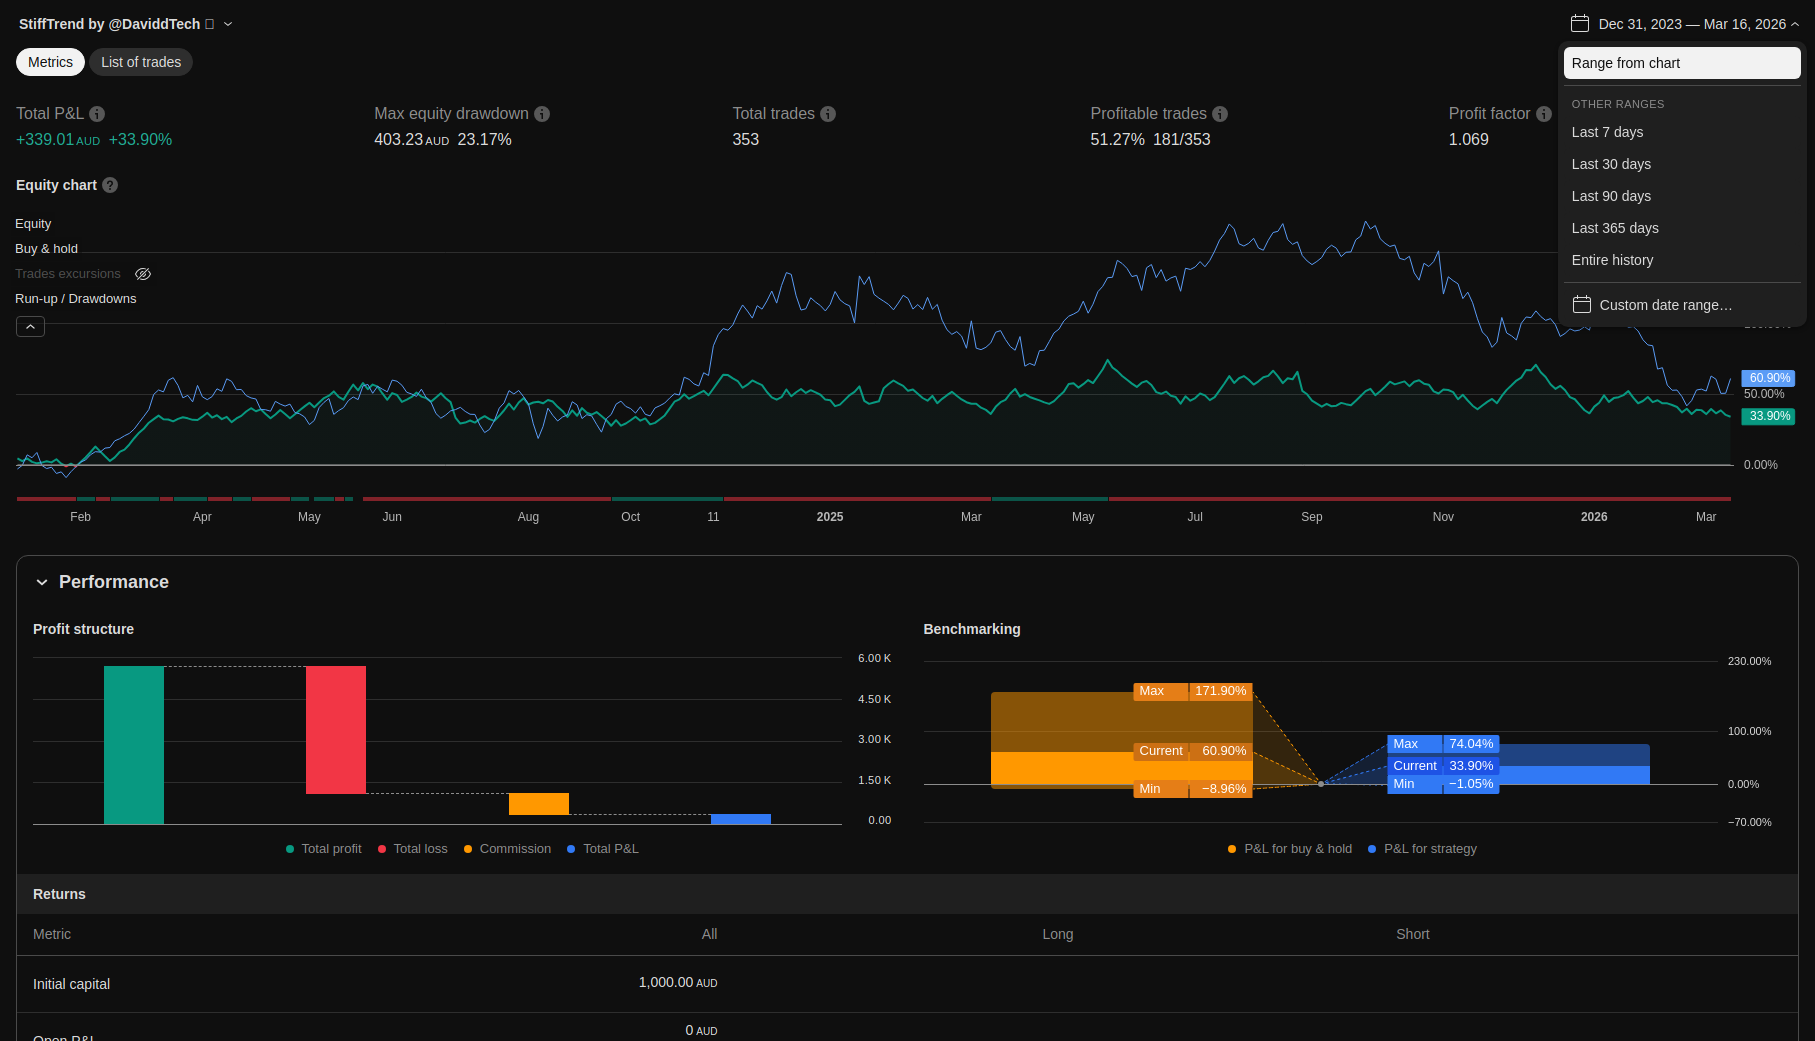Click Equity chart help question icon

coord(110,185)
